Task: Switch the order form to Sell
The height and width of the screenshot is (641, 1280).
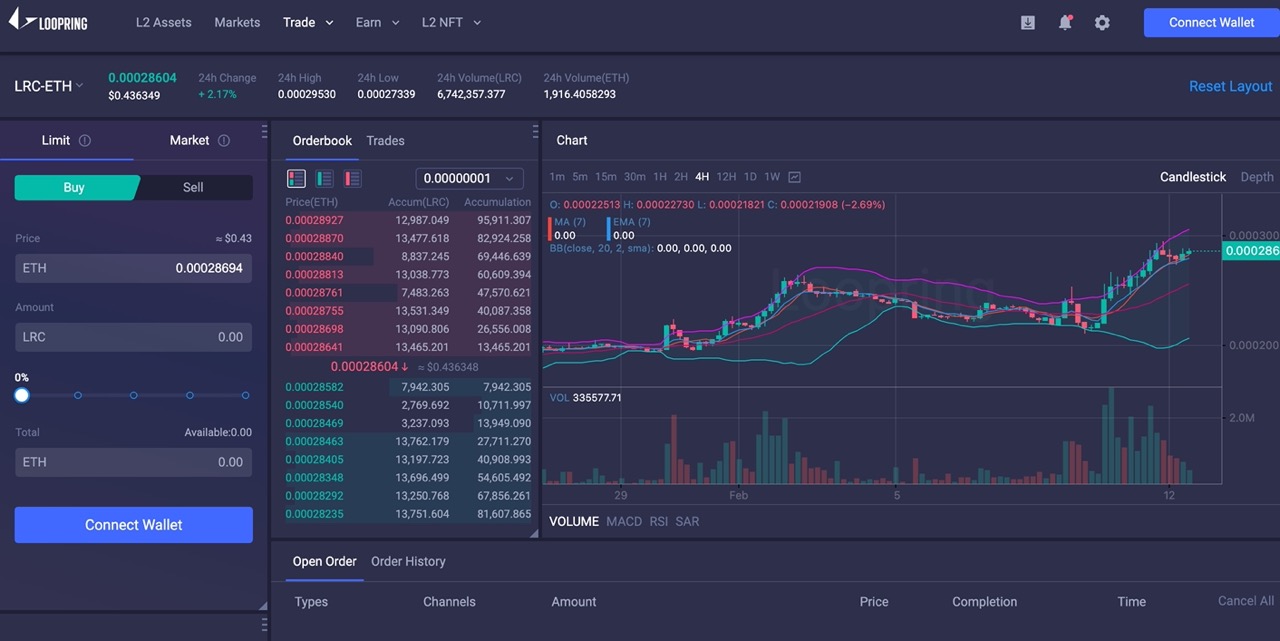Action: tap(192, 187)
